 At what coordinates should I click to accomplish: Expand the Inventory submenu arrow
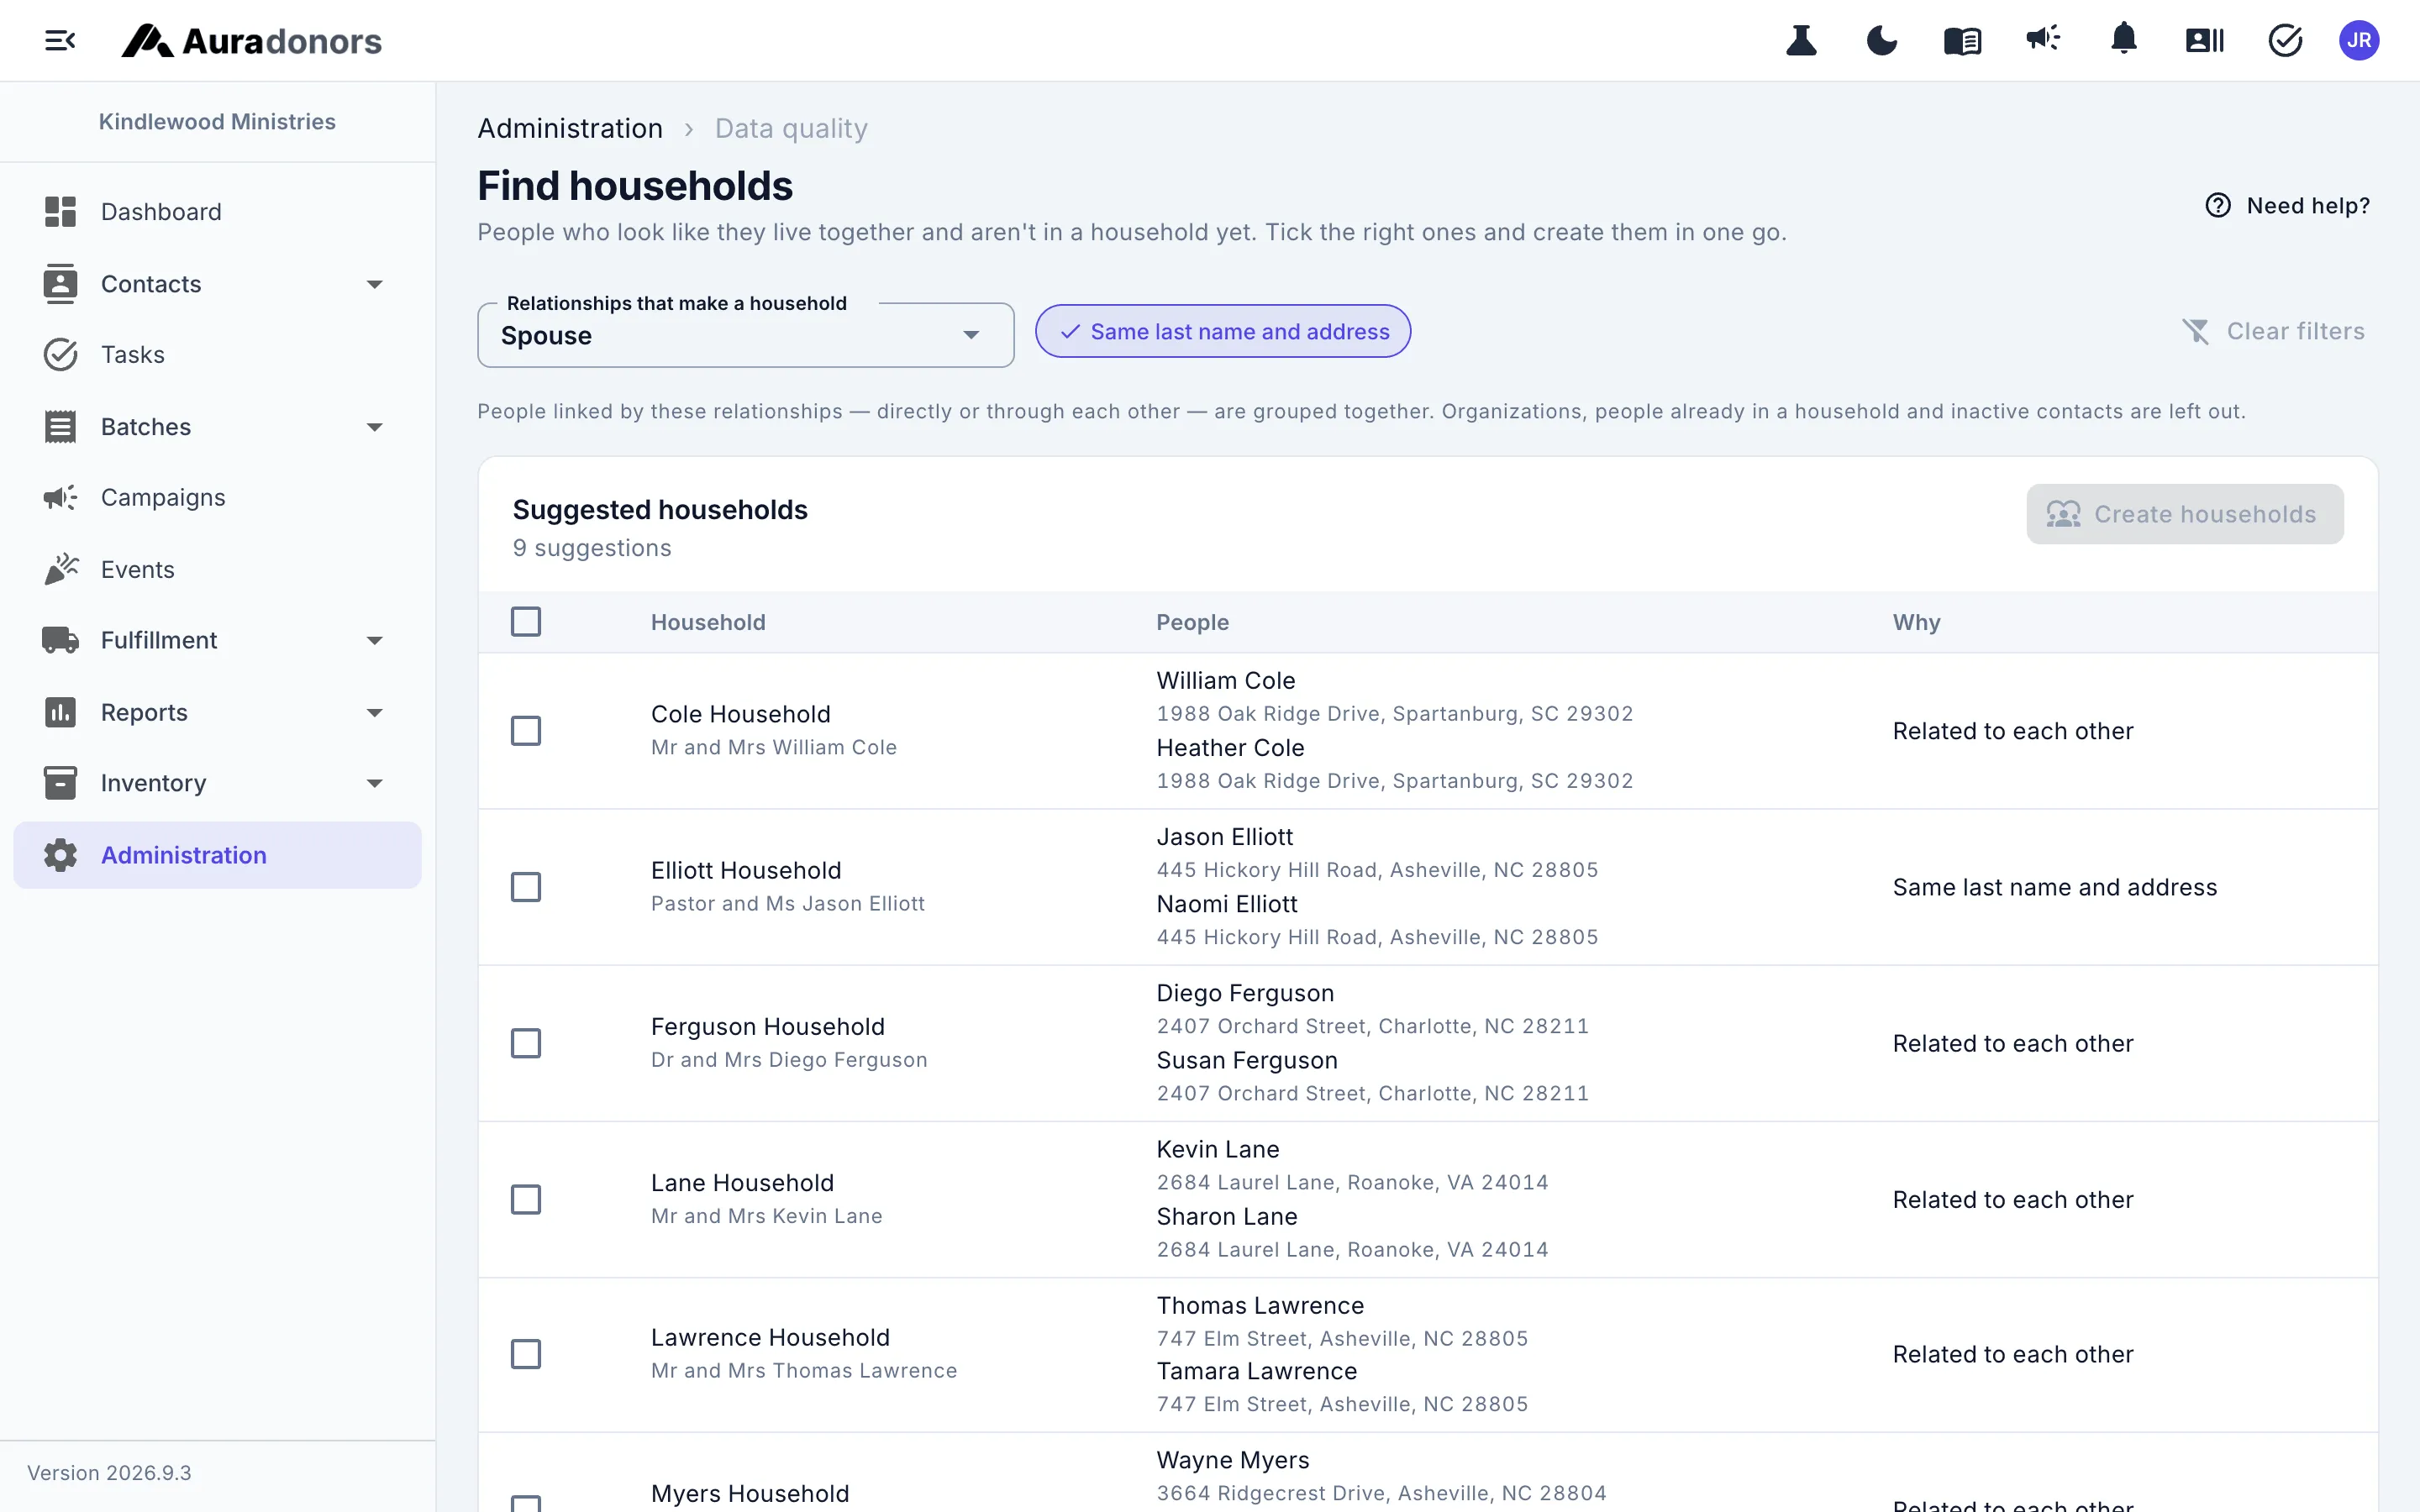(374, 783)
